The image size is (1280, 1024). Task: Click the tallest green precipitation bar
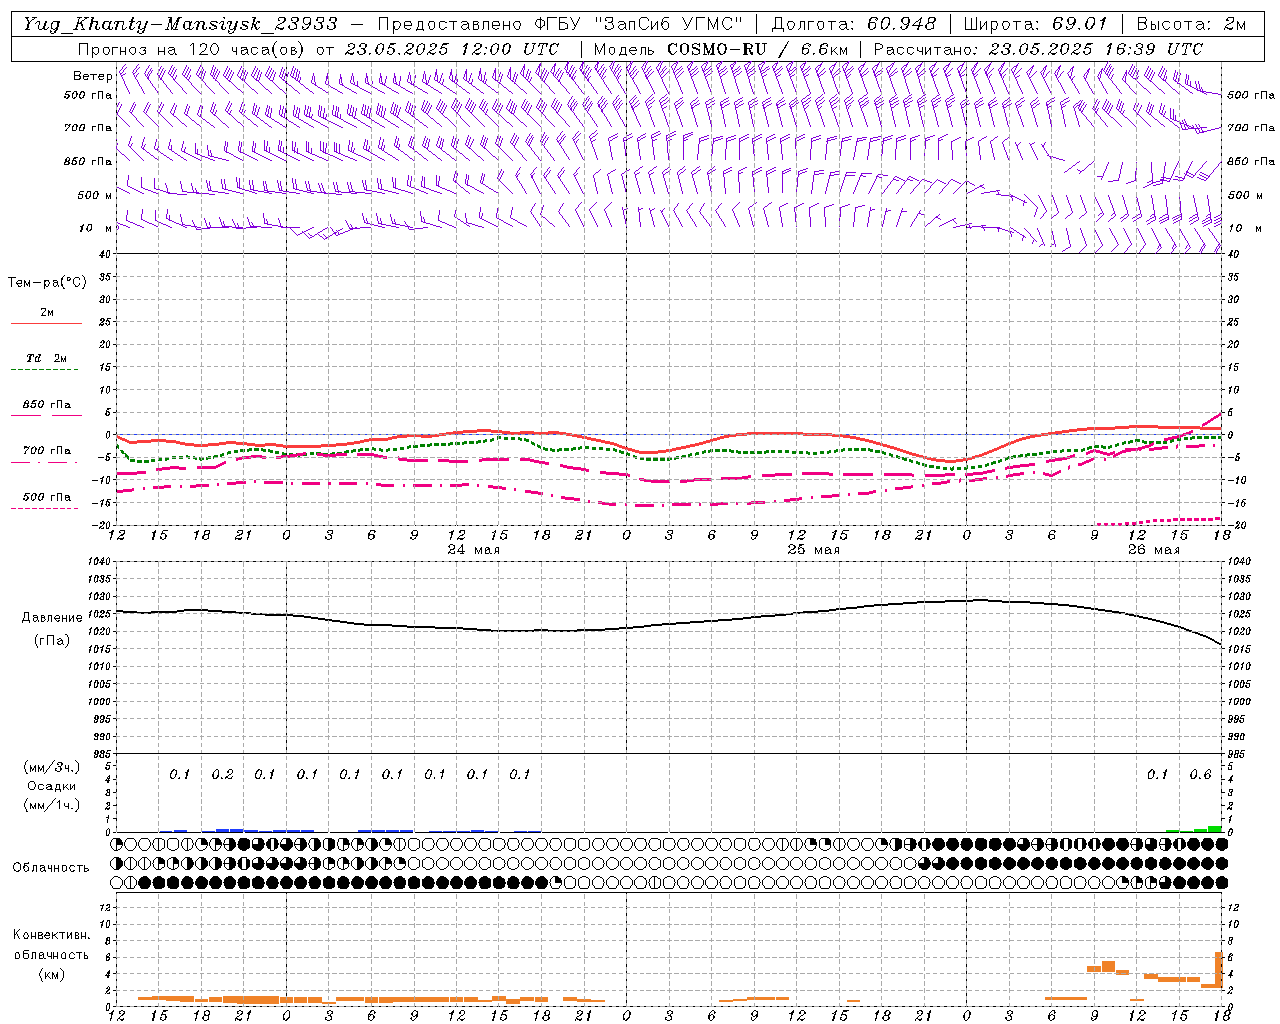tap(1214, 828)
